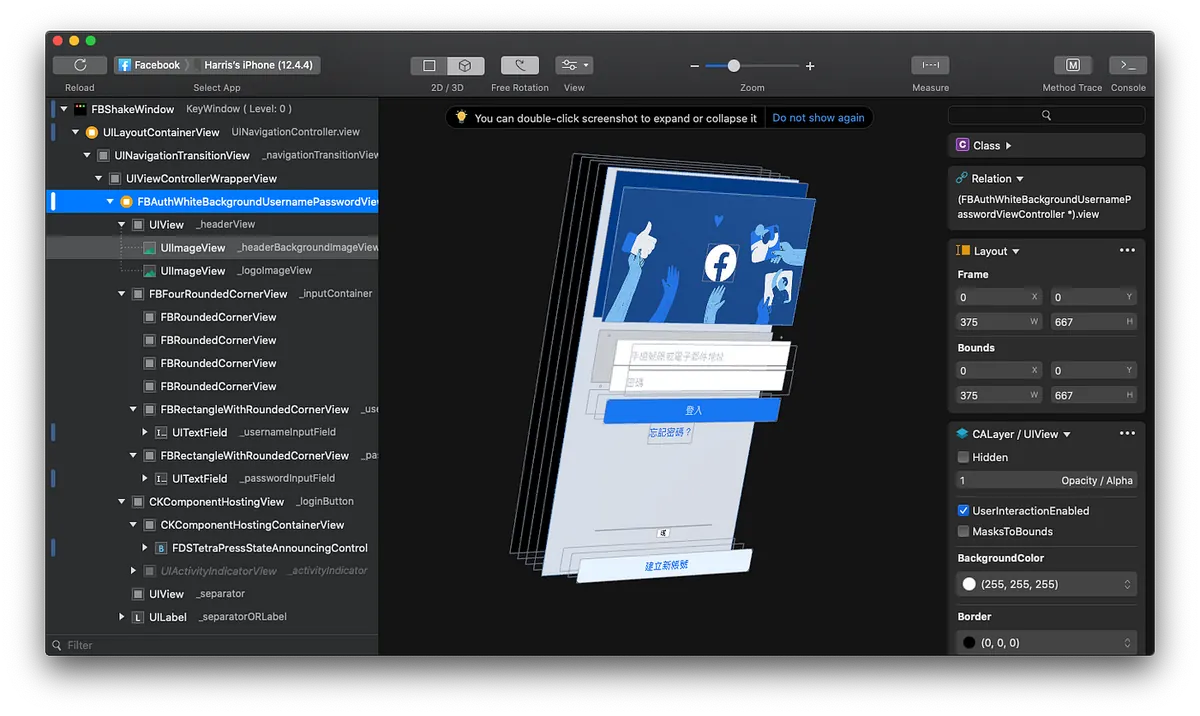Open the Measure tool

(930, 65)
